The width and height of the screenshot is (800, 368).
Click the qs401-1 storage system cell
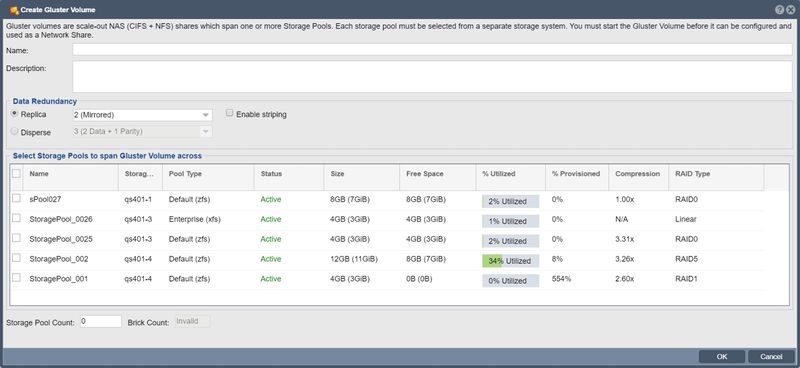pyautogui.click(x=138, y=200)
